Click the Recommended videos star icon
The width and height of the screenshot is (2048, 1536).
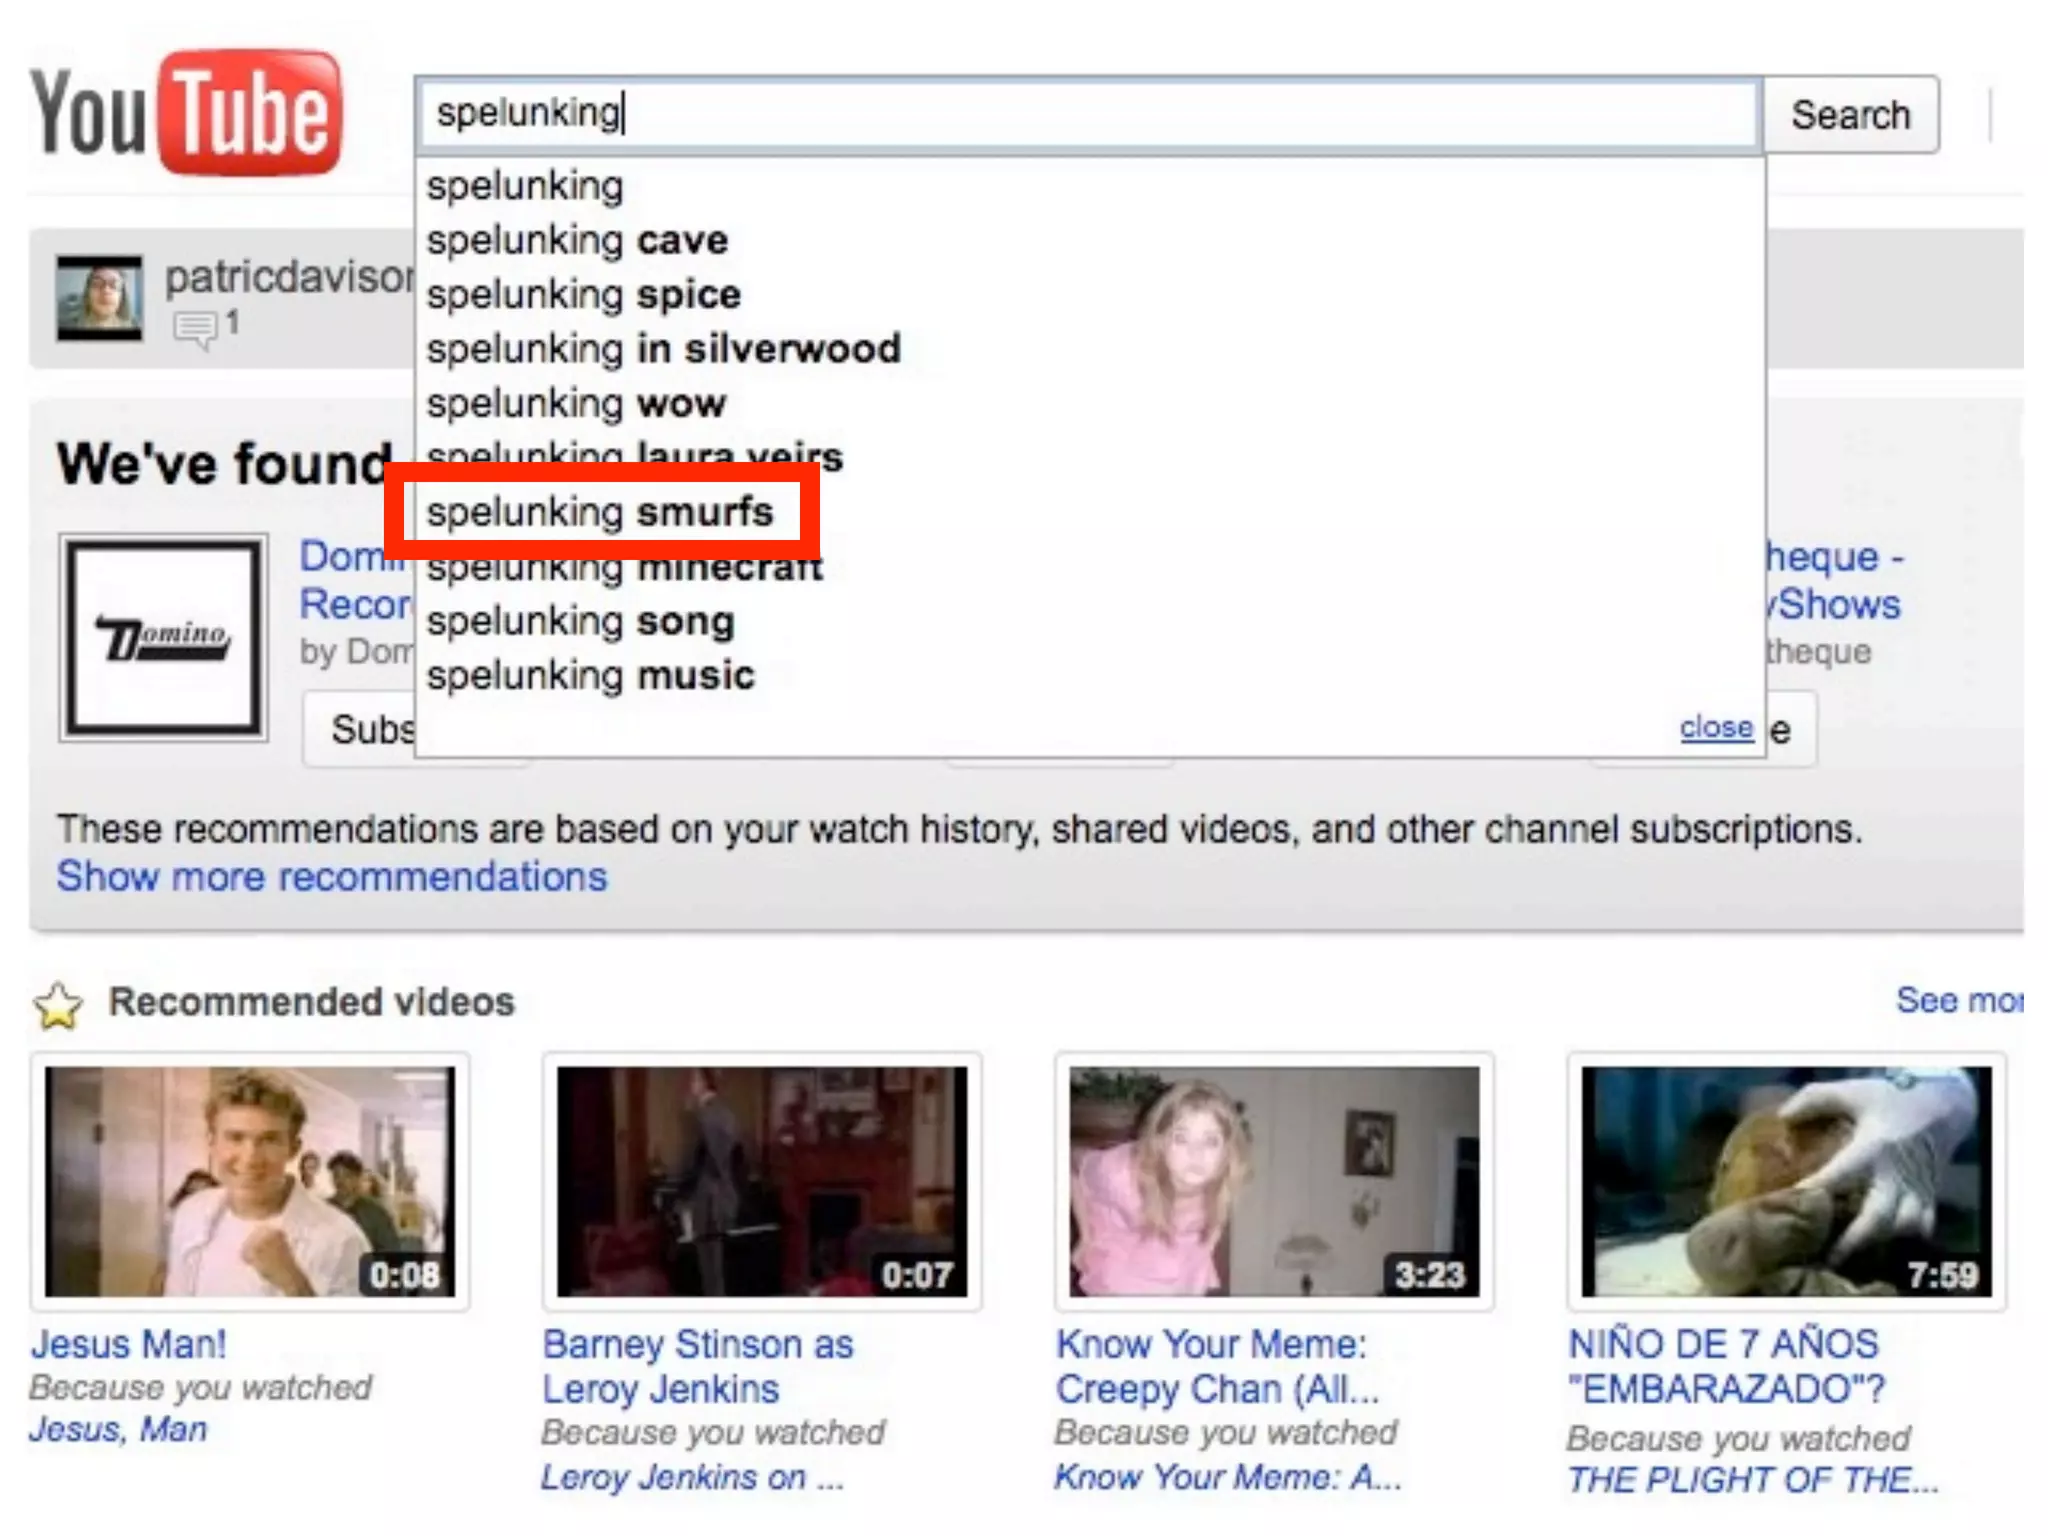coord(58,1005)
